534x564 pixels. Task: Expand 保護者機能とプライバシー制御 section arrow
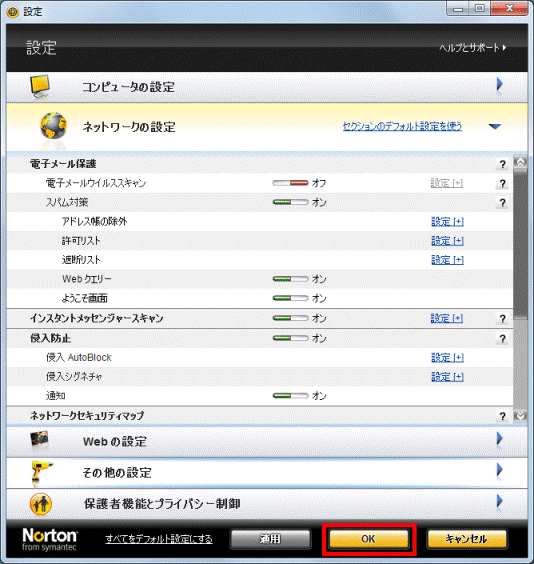[499, 501]
